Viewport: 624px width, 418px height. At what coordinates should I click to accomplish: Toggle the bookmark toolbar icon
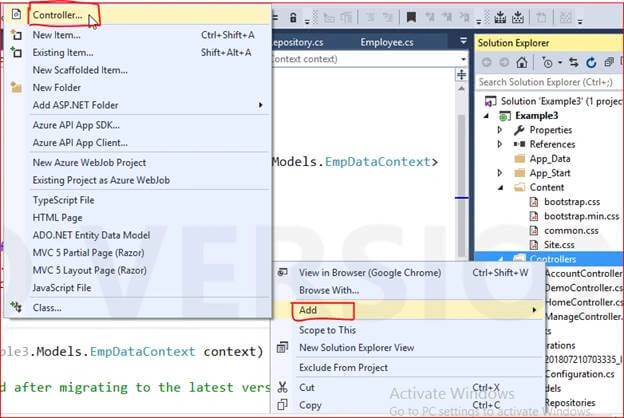411,17
